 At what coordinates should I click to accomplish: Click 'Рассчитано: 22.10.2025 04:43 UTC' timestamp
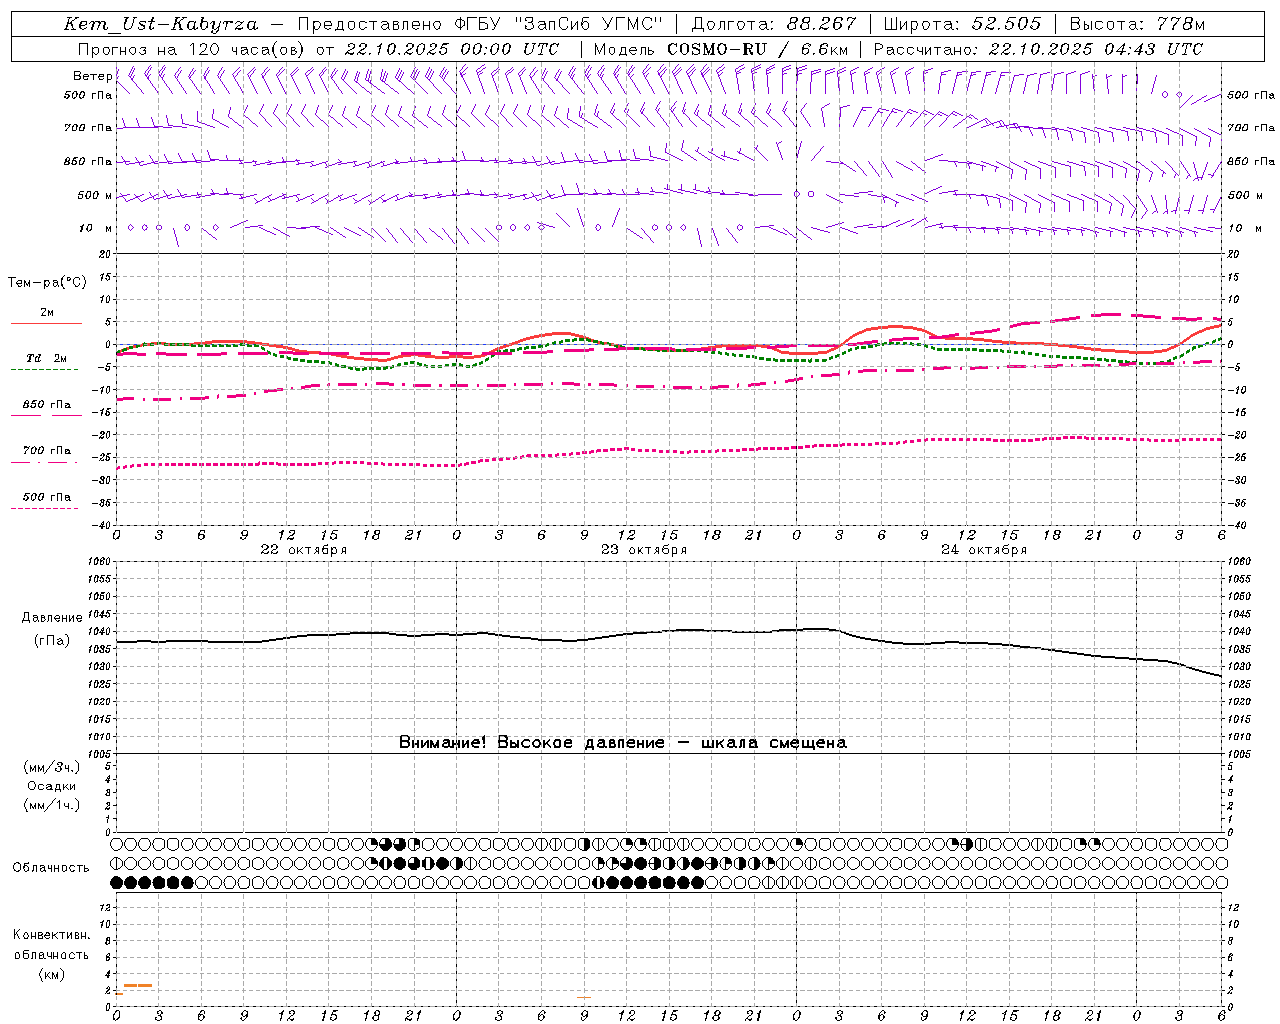1038,49
